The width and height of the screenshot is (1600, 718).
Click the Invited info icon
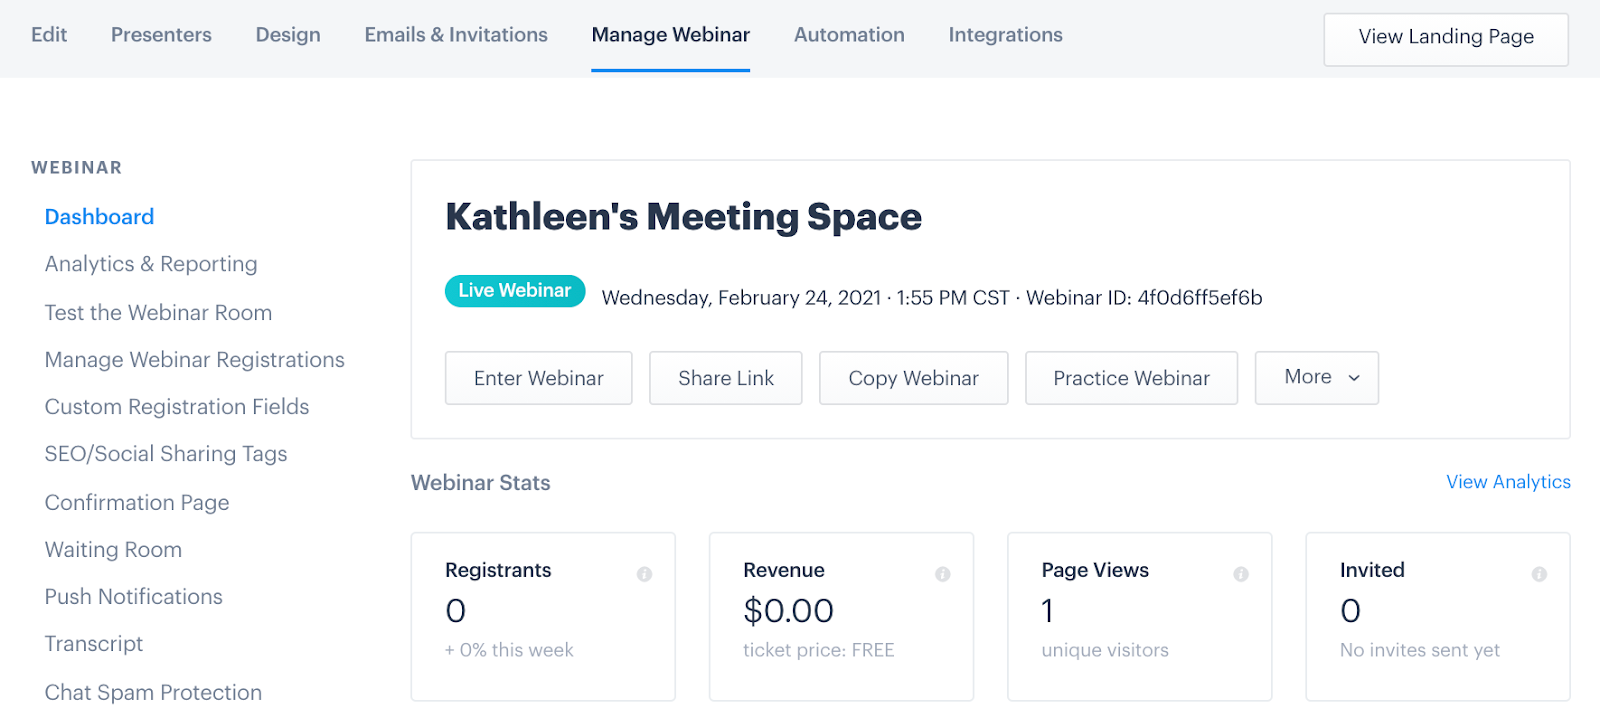click(1539, 574)
